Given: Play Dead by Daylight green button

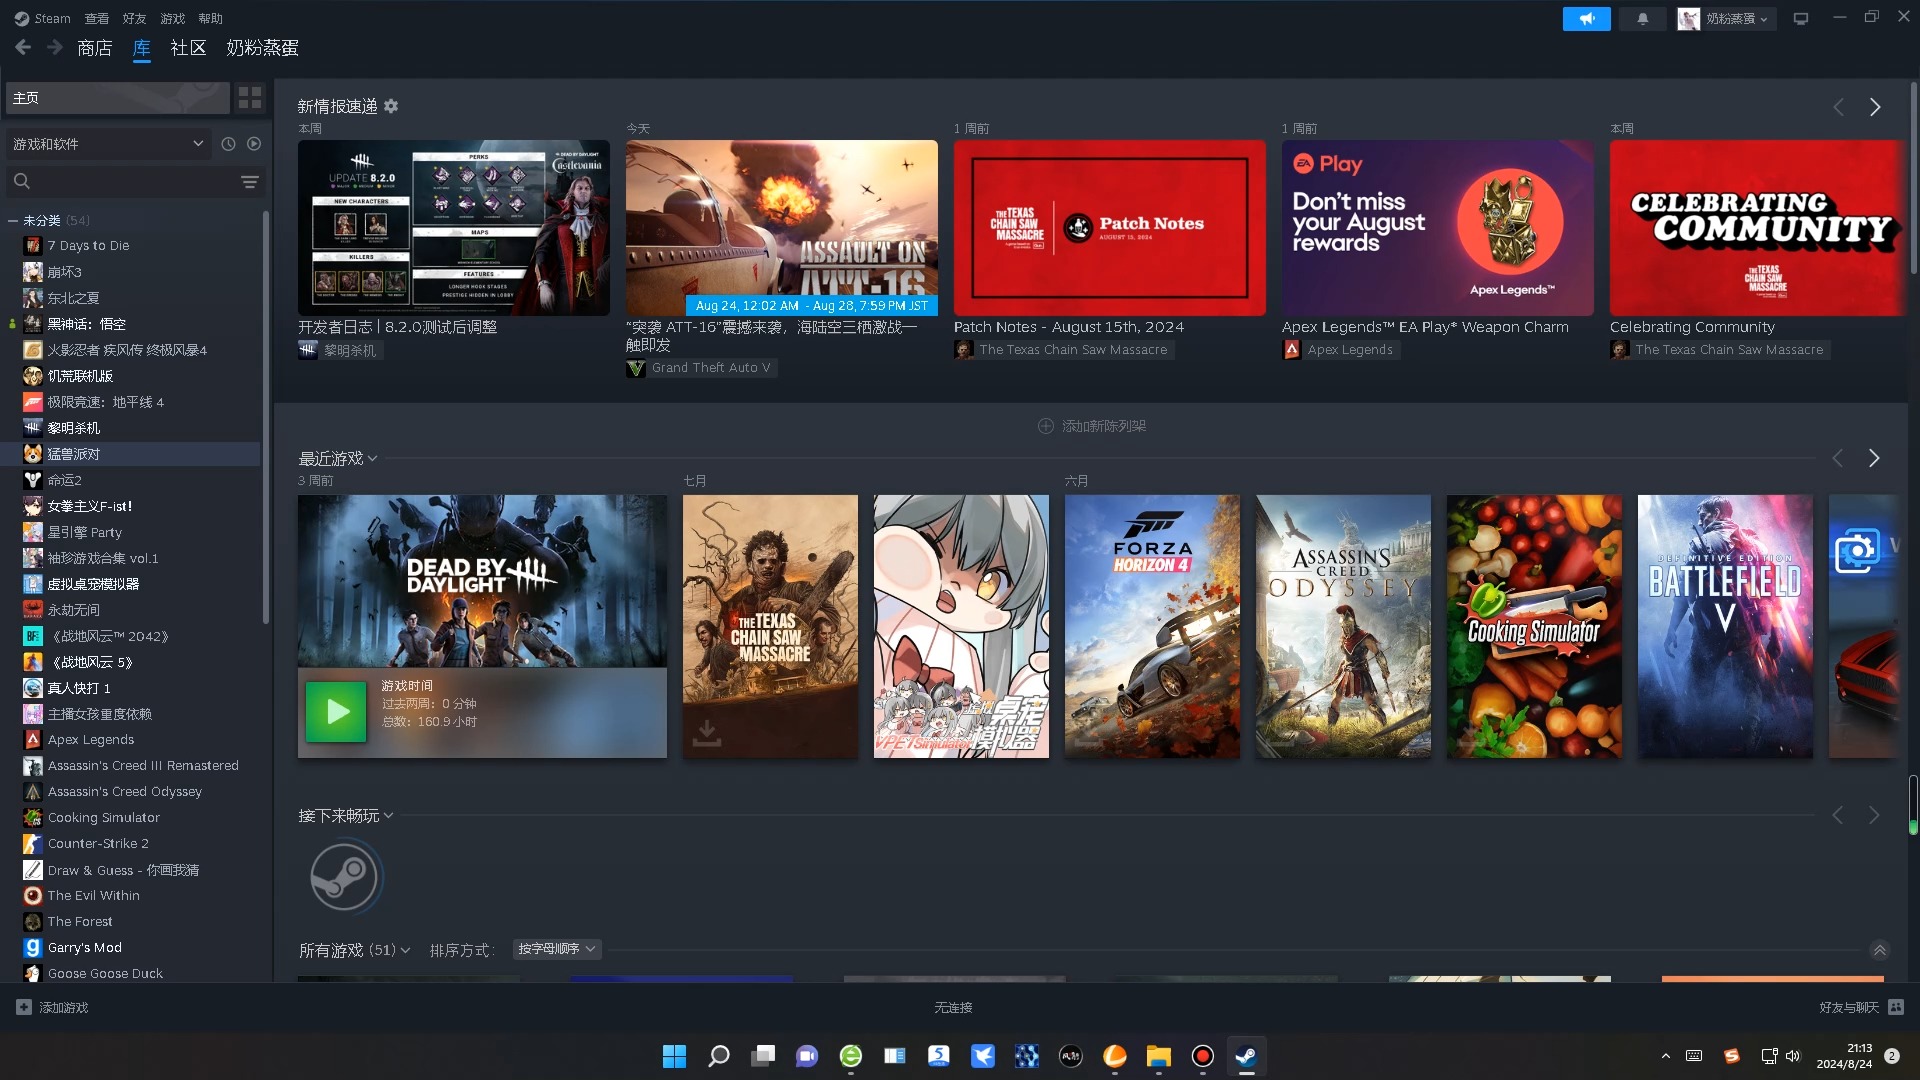Looking at the screenshot, I should [335, 711].
